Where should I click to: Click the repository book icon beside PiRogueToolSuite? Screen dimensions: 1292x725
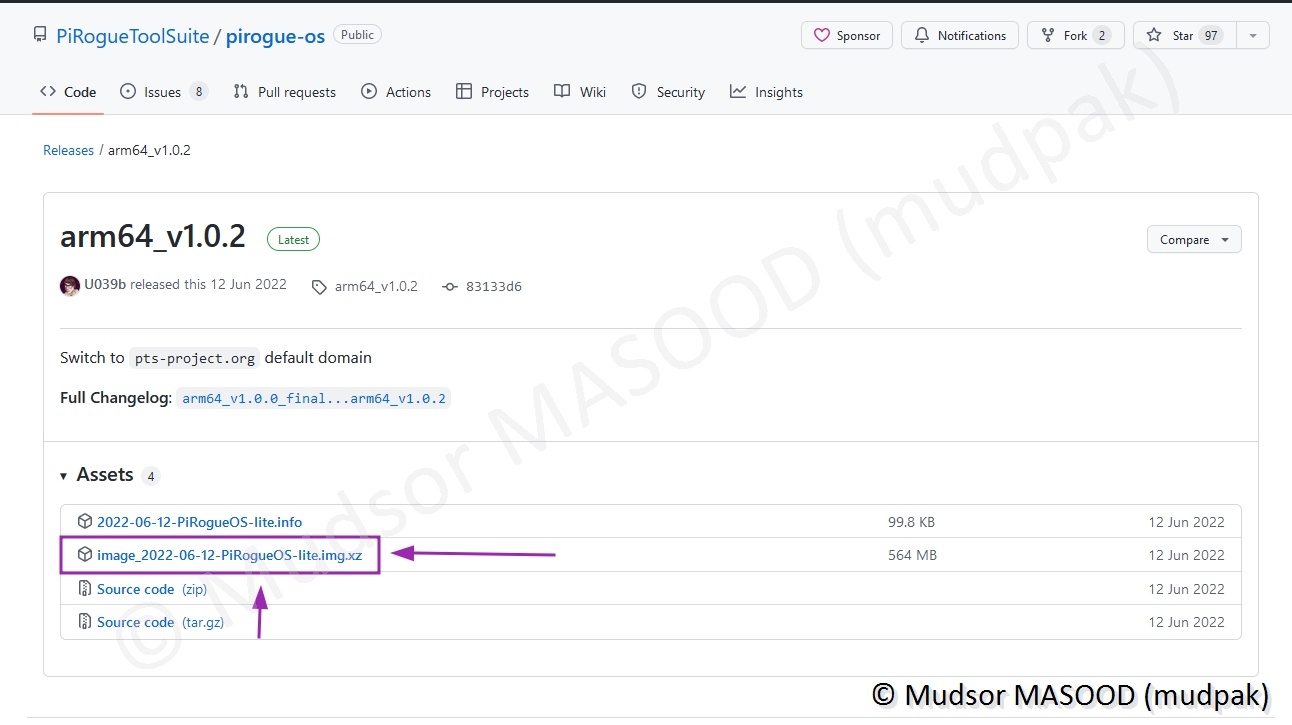point(40,36)
